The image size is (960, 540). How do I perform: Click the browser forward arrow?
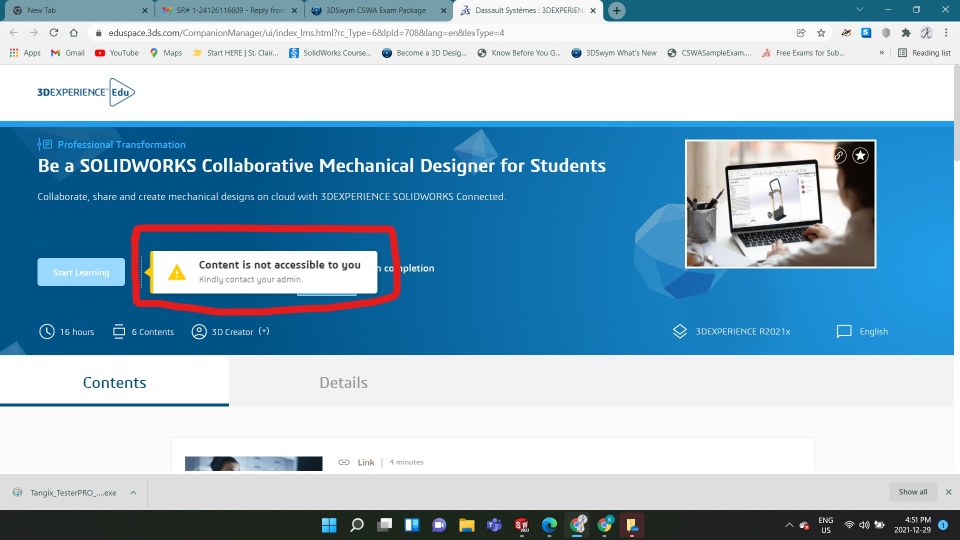coord(34,32)
